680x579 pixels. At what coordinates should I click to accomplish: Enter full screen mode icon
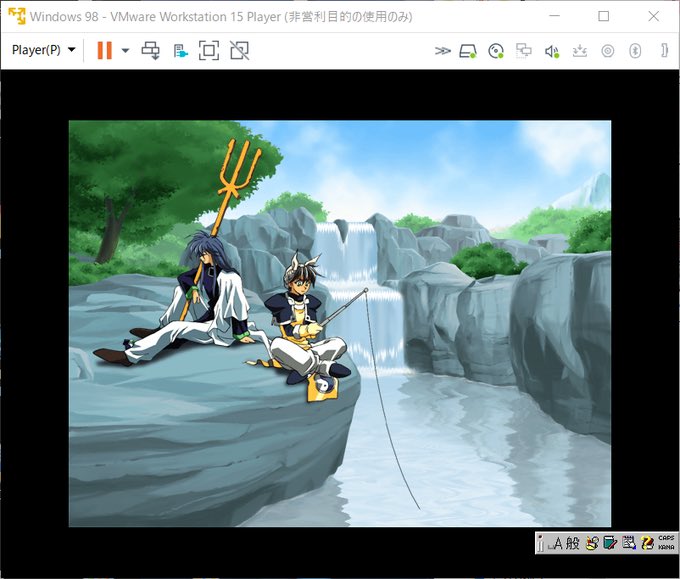209,50
